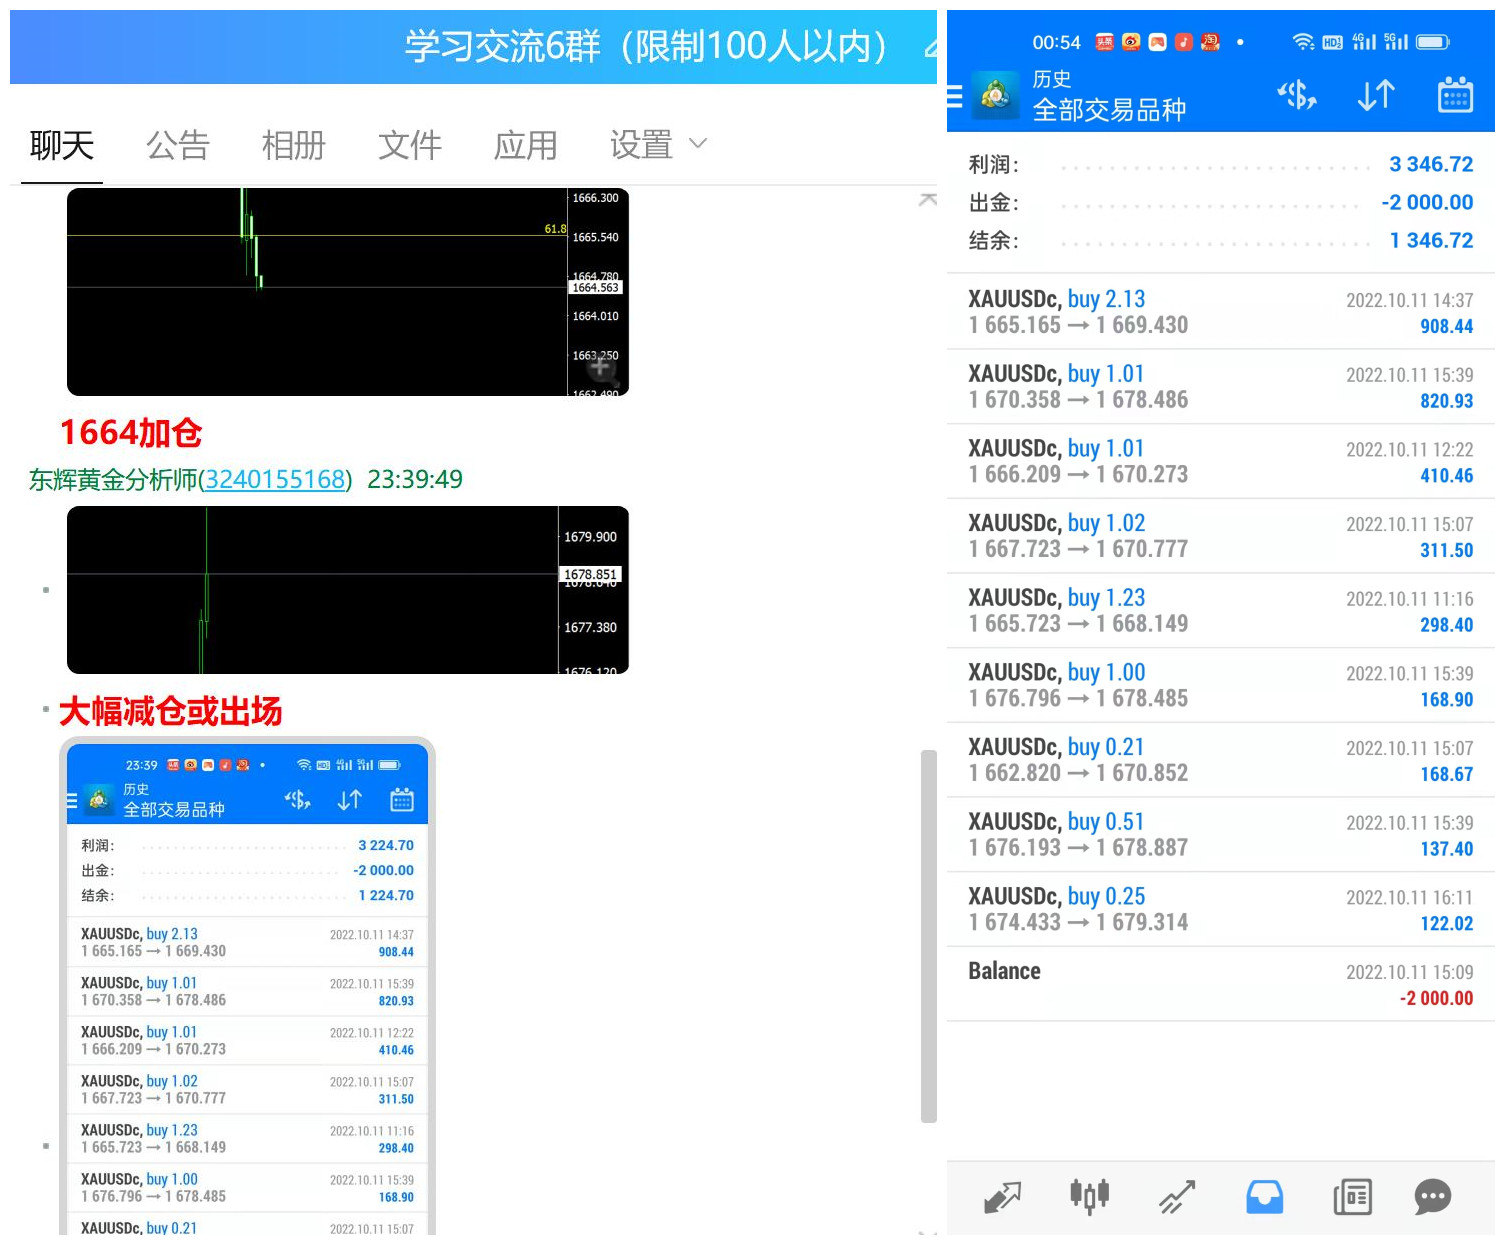Open the Trade tab trend-line icon
Image resolution: width=1505 pixels, height=1245 pixels.
click(x=1177, y=1196)
